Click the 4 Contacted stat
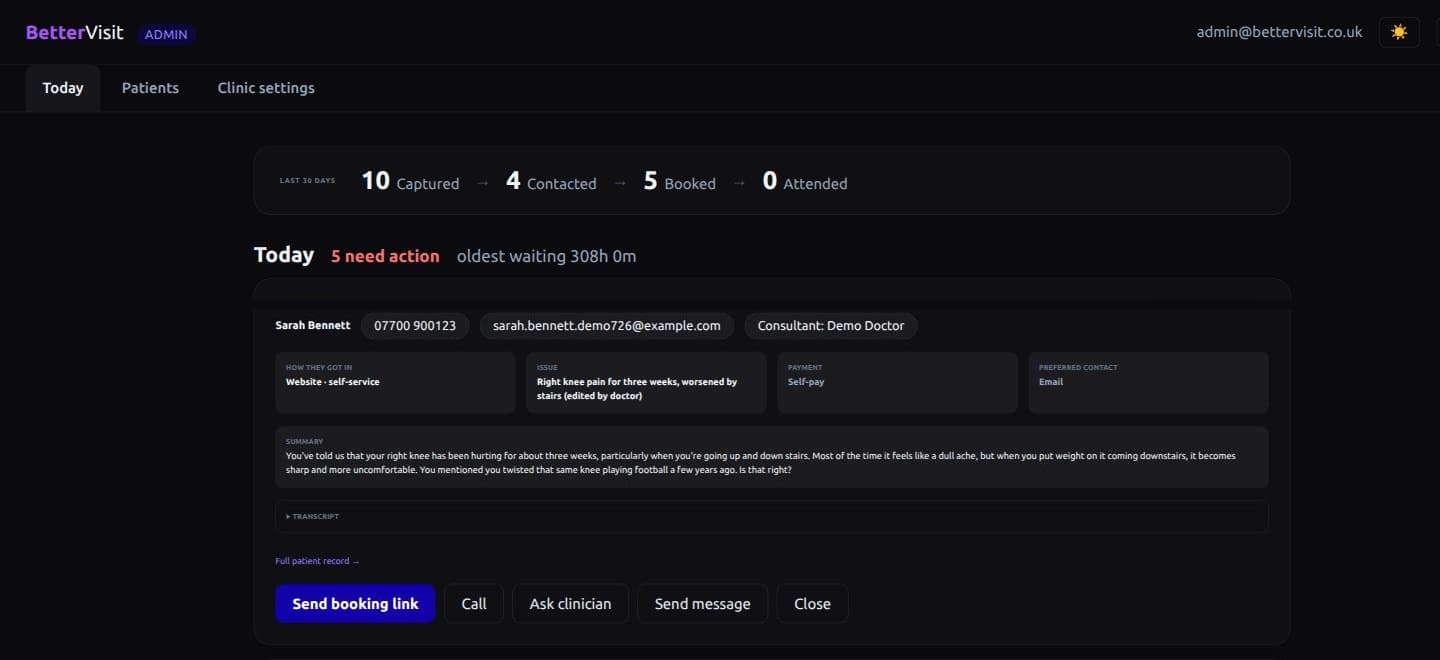The height and width of the screenshot is (660, 1440). click(551, 181)
